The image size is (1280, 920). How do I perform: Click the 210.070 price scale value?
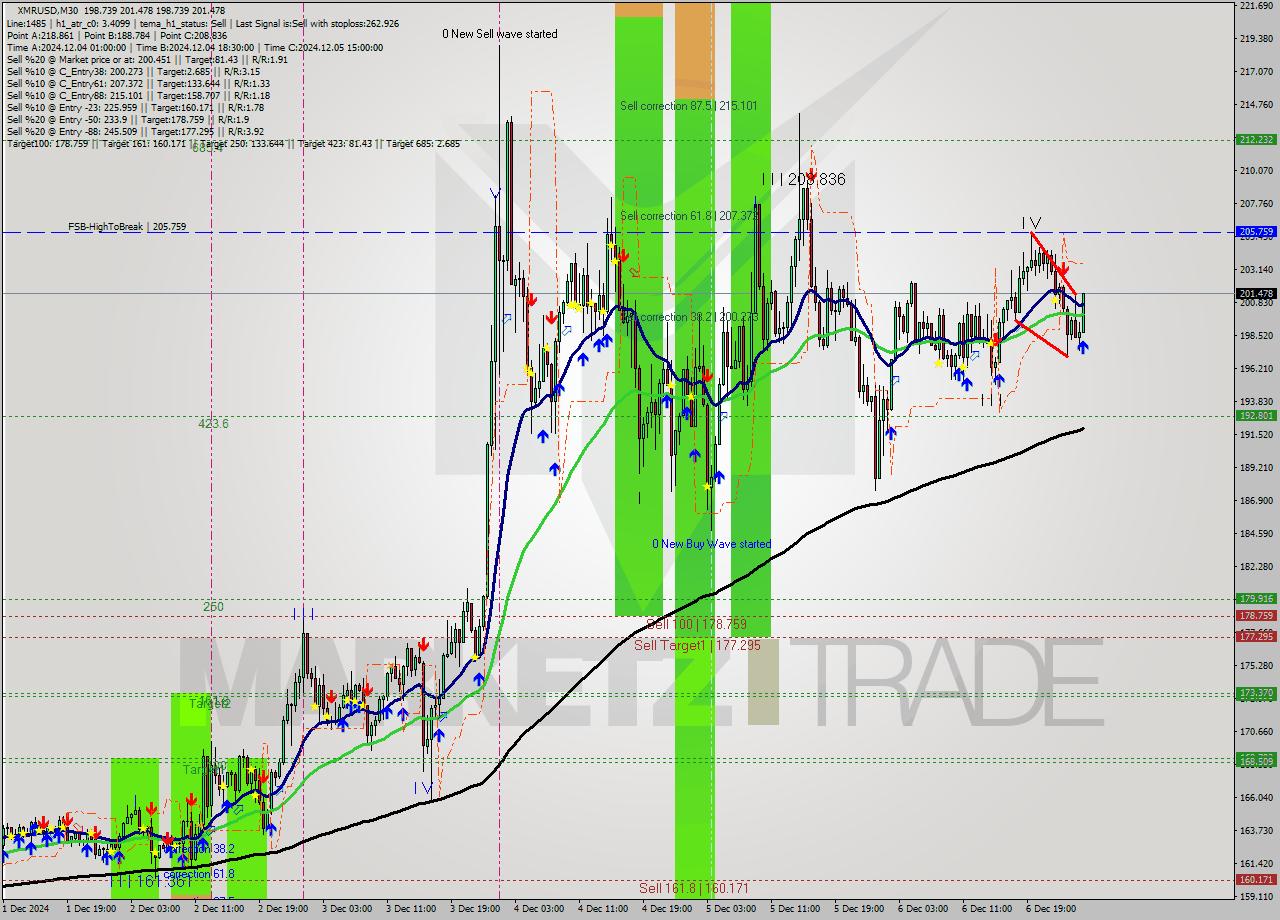click(x=1255, y=171)
